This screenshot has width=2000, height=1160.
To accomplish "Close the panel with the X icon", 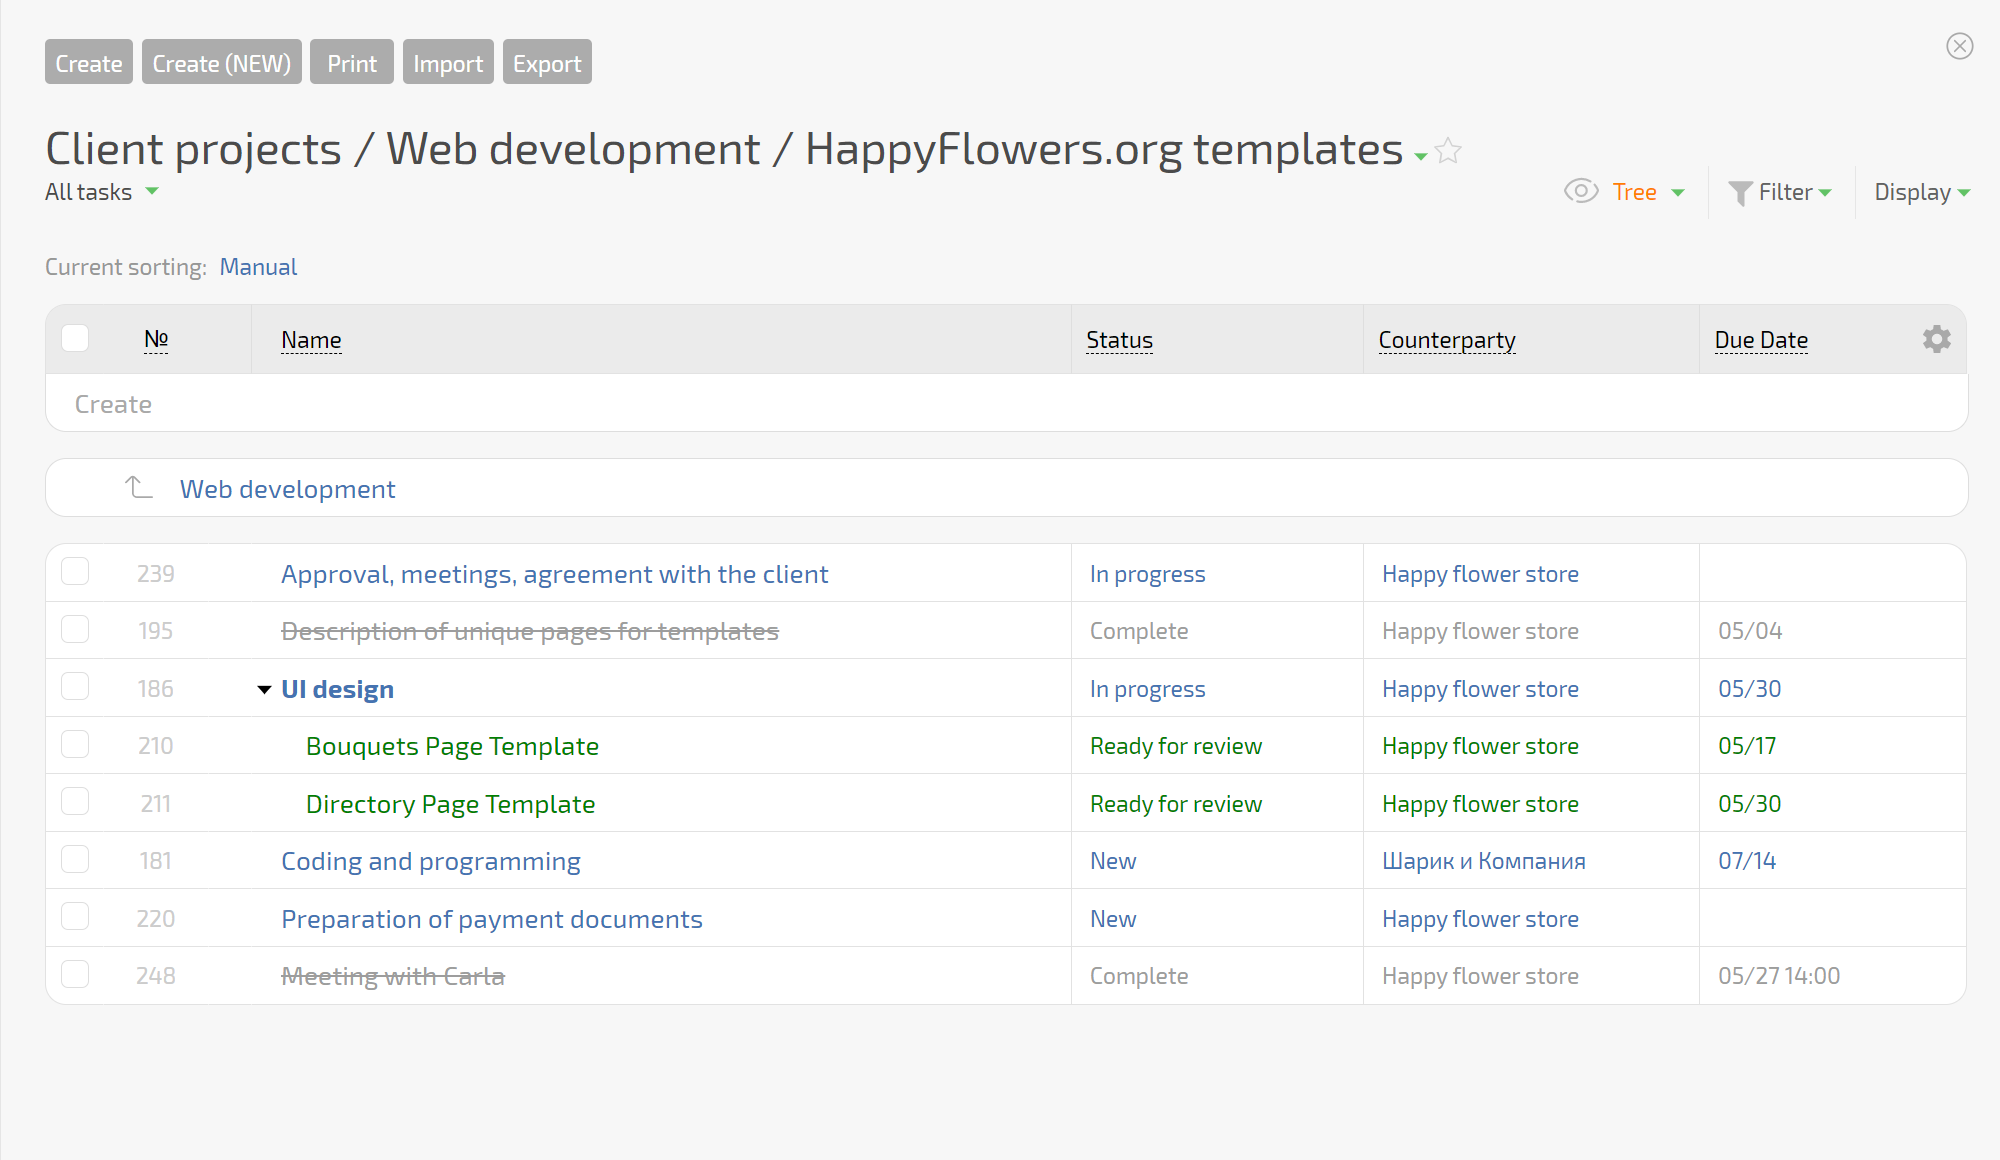I will coord(1959,46).
